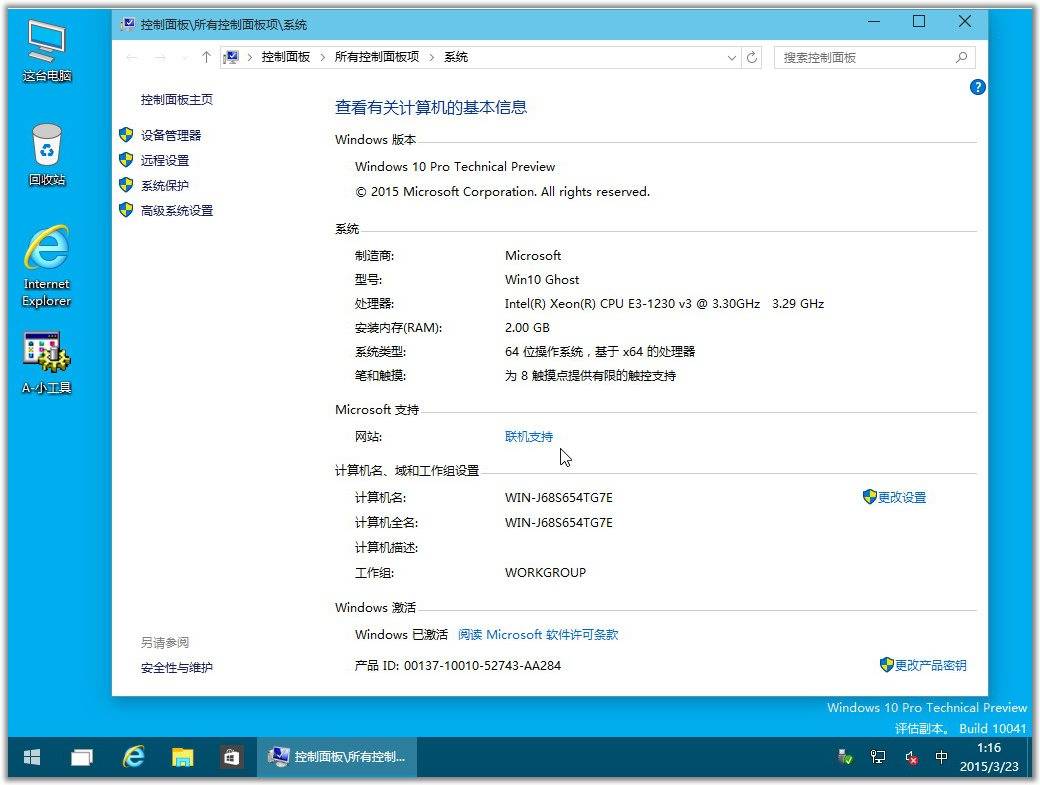Viewport: 1040px width, 785px height.
Task: Click the 联机支持 online support link
Action: pos(529,436)
